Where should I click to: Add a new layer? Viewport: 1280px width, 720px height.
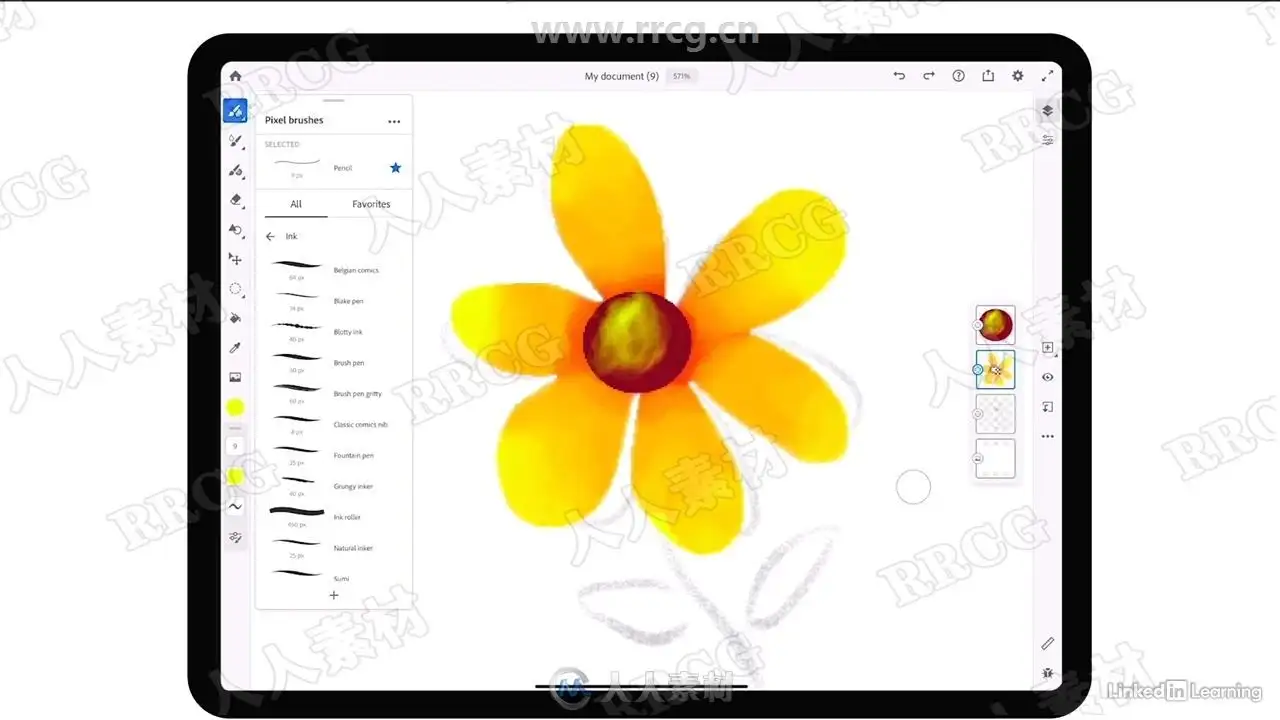pyautogui.click(x=1048, y=348)
